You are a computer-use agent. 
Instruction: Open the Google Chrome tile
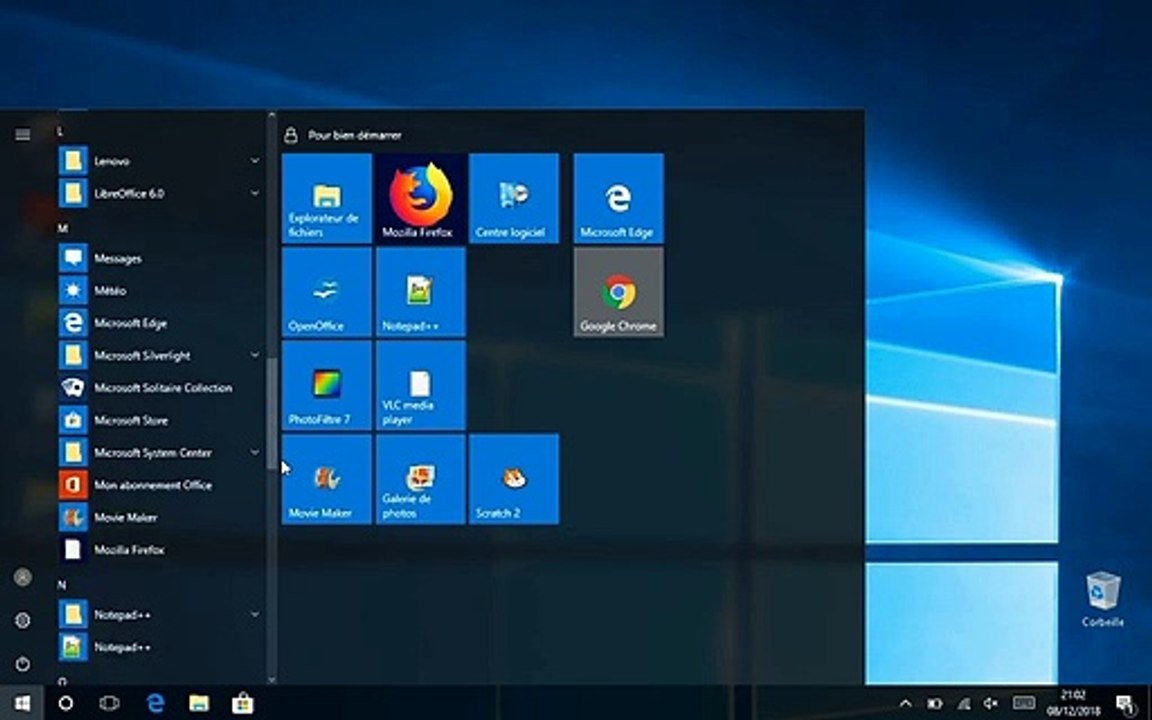coord(619,292)
